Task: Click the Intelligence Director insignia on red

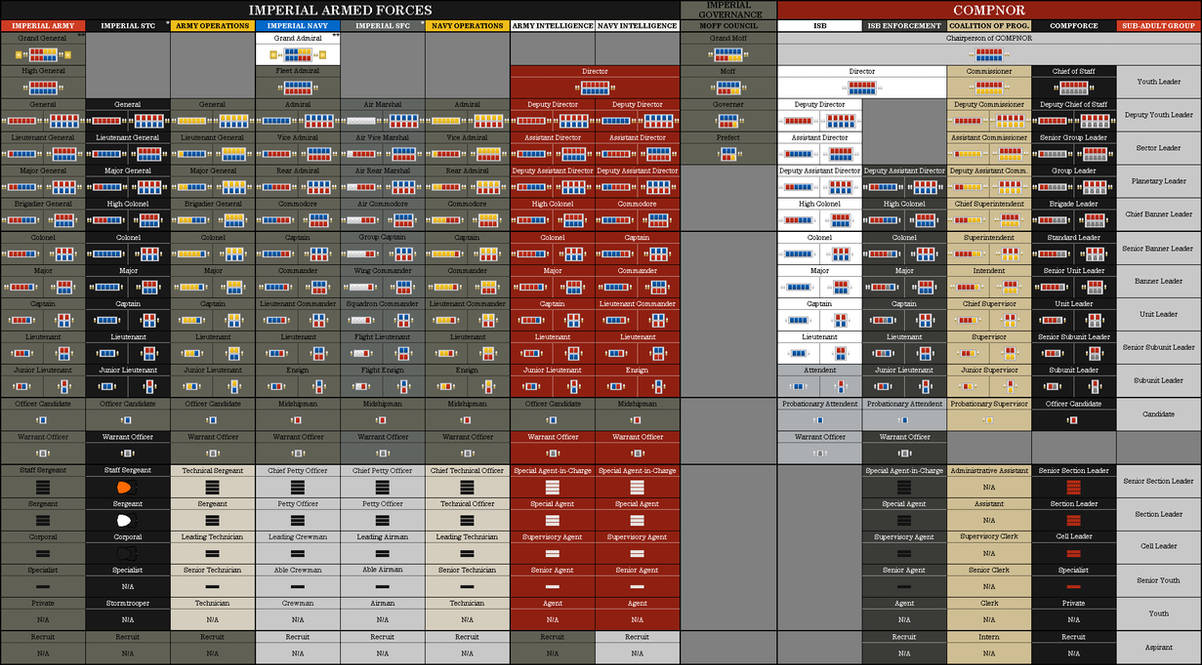Action: [595, 88]
